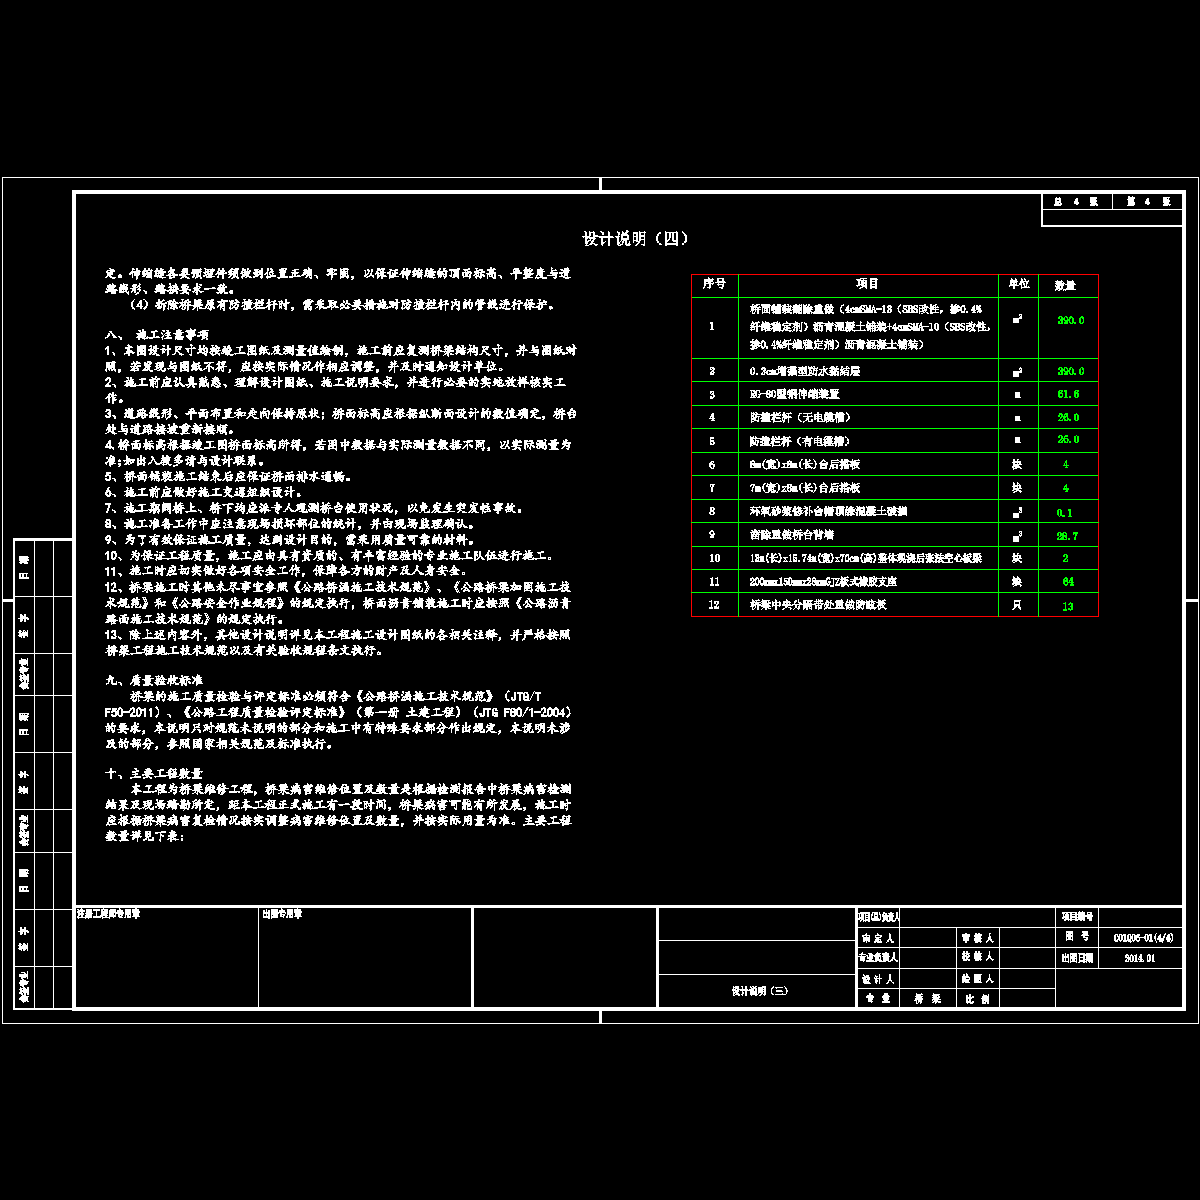Screen dimensions: 1200x1200
Task: Click the drawing number C01Q05-01(4/4)
Action: point(1141,938)
